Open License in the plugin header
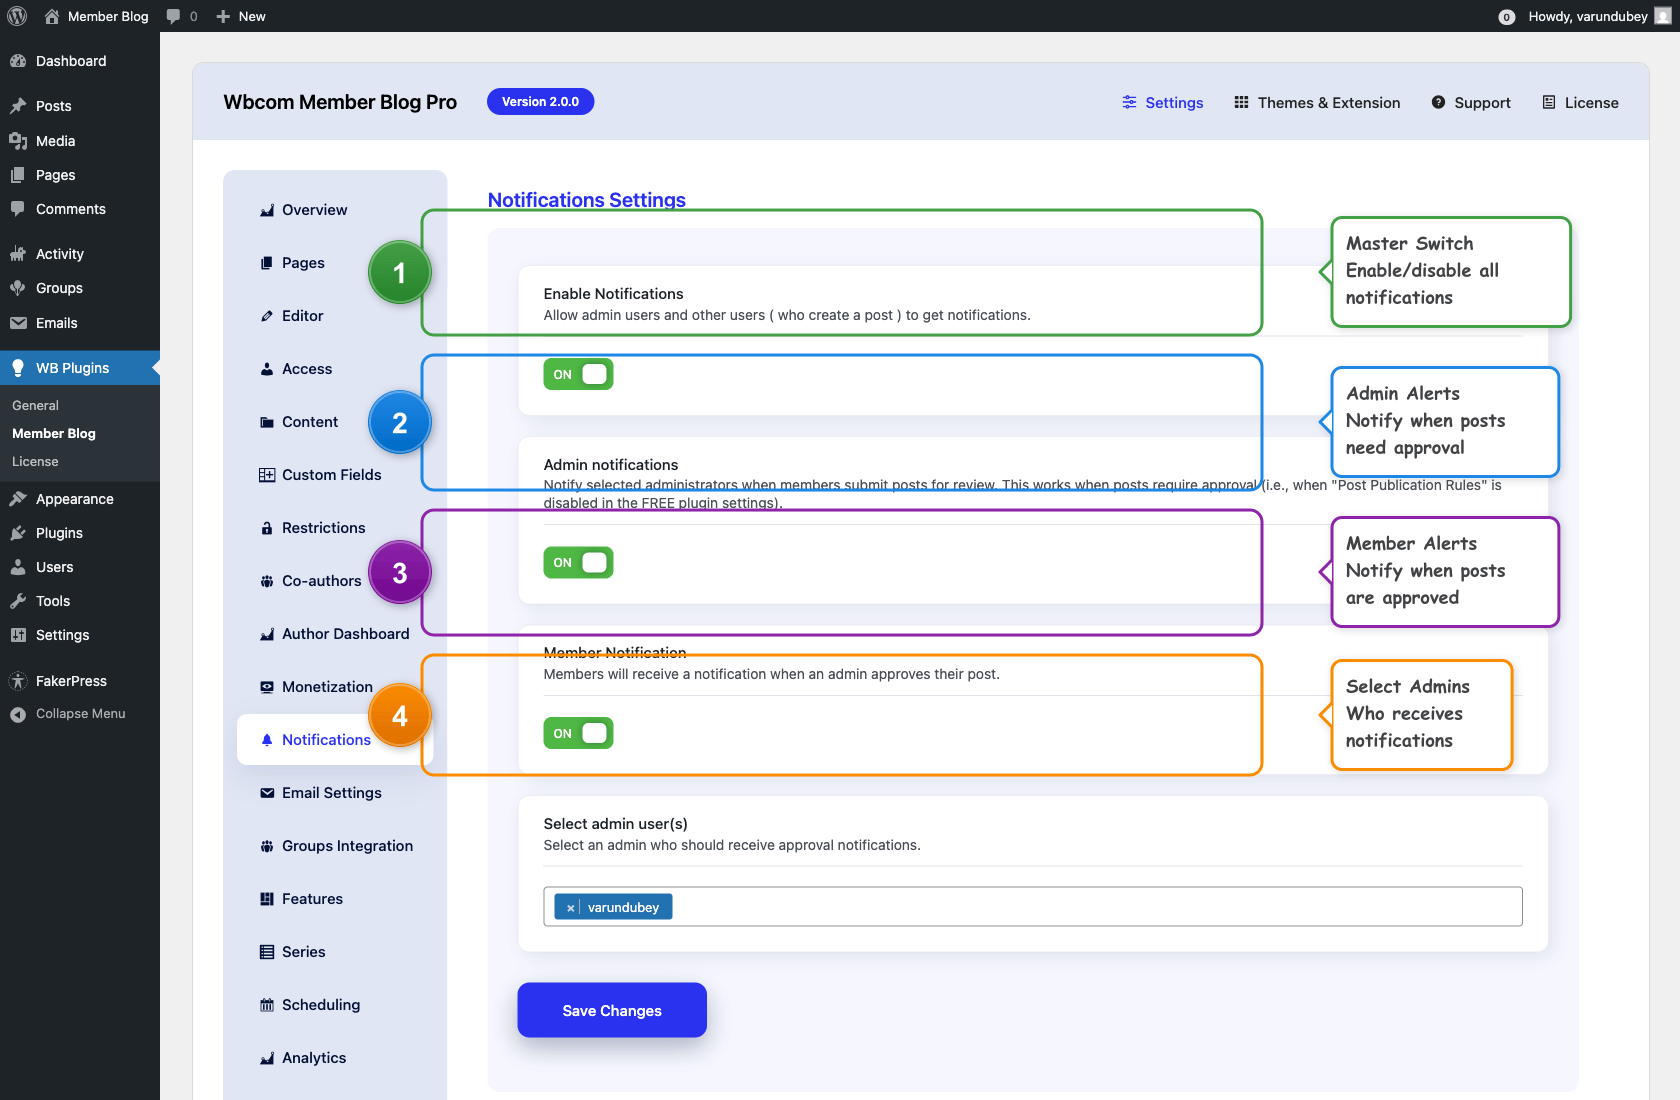The width and height of the screenshot is (1680, 1100). pyautogui.click(x=1580, y=102)
